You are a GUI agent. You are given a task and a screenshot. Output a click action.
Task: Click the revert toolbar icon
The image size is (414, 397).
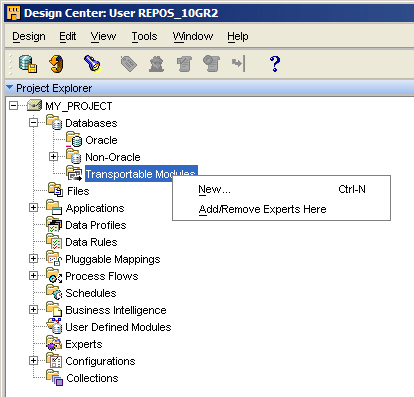[x=57, y=64]
